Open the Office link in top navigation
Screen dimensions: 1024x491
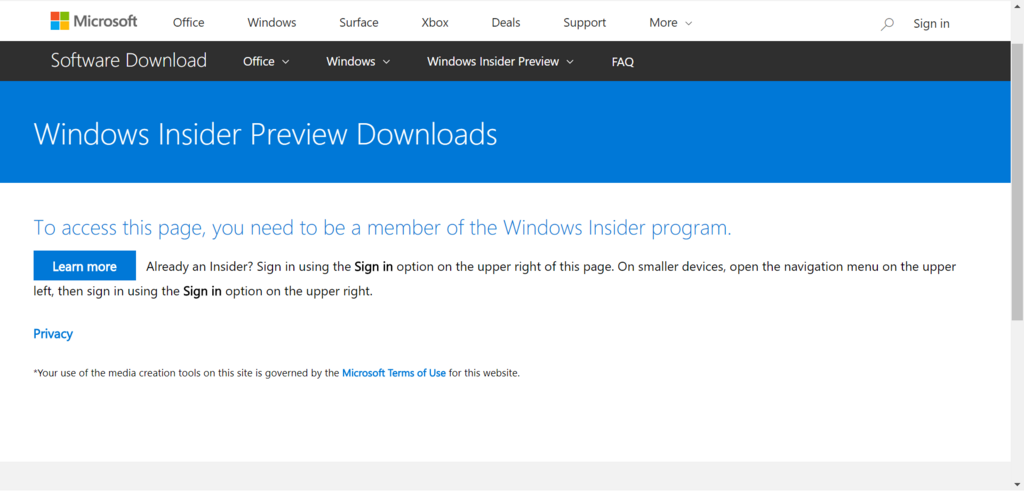[188, 23]
